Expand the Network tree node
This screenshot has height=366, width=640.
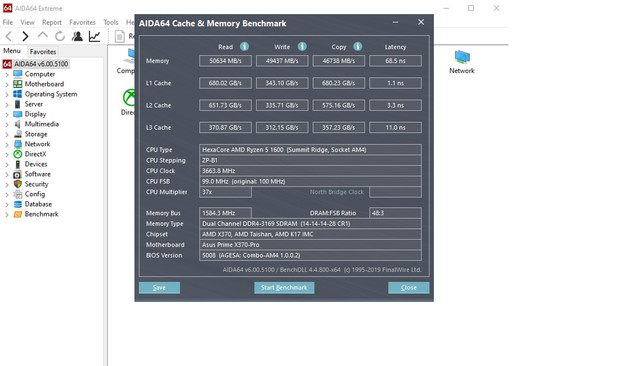click(x=7, y=144)
